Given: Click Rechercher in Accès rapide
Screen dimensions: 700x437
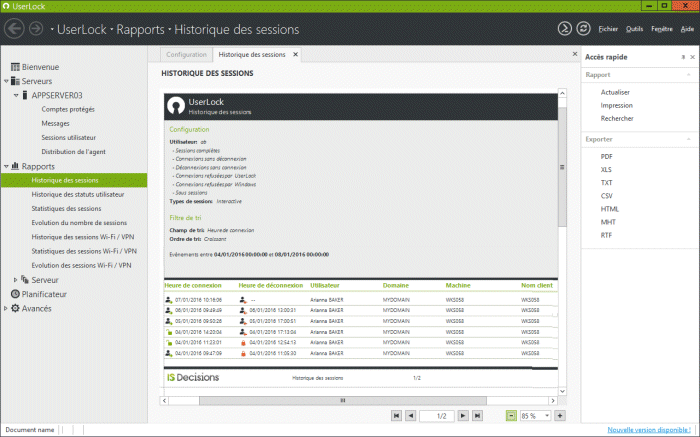Looking at the screenshot, I should click(x=617, y=118).
